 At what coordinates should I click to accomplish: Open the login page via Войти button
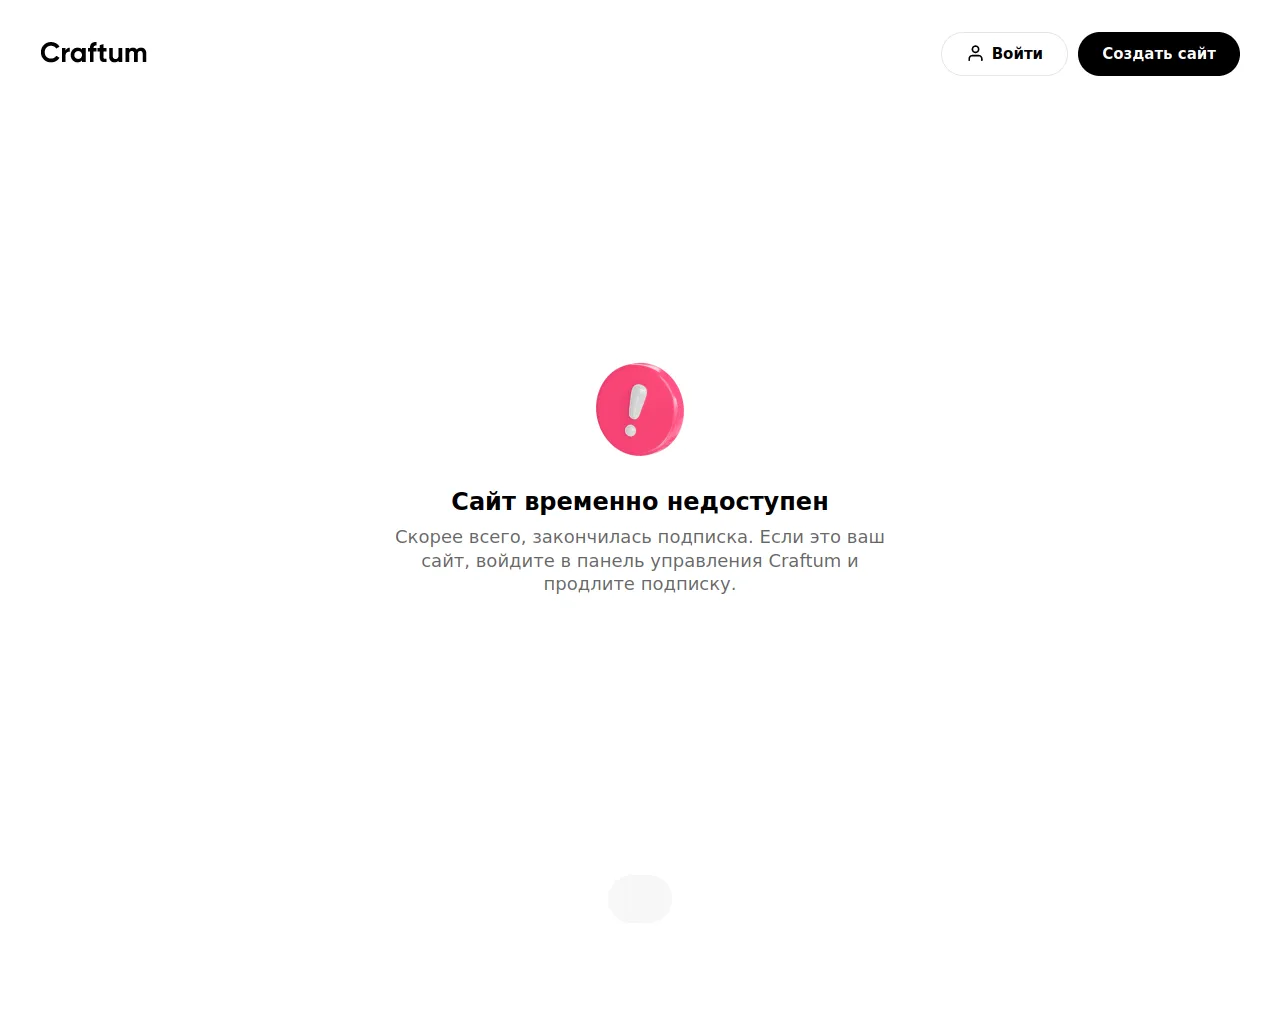tap(1004, 54)
